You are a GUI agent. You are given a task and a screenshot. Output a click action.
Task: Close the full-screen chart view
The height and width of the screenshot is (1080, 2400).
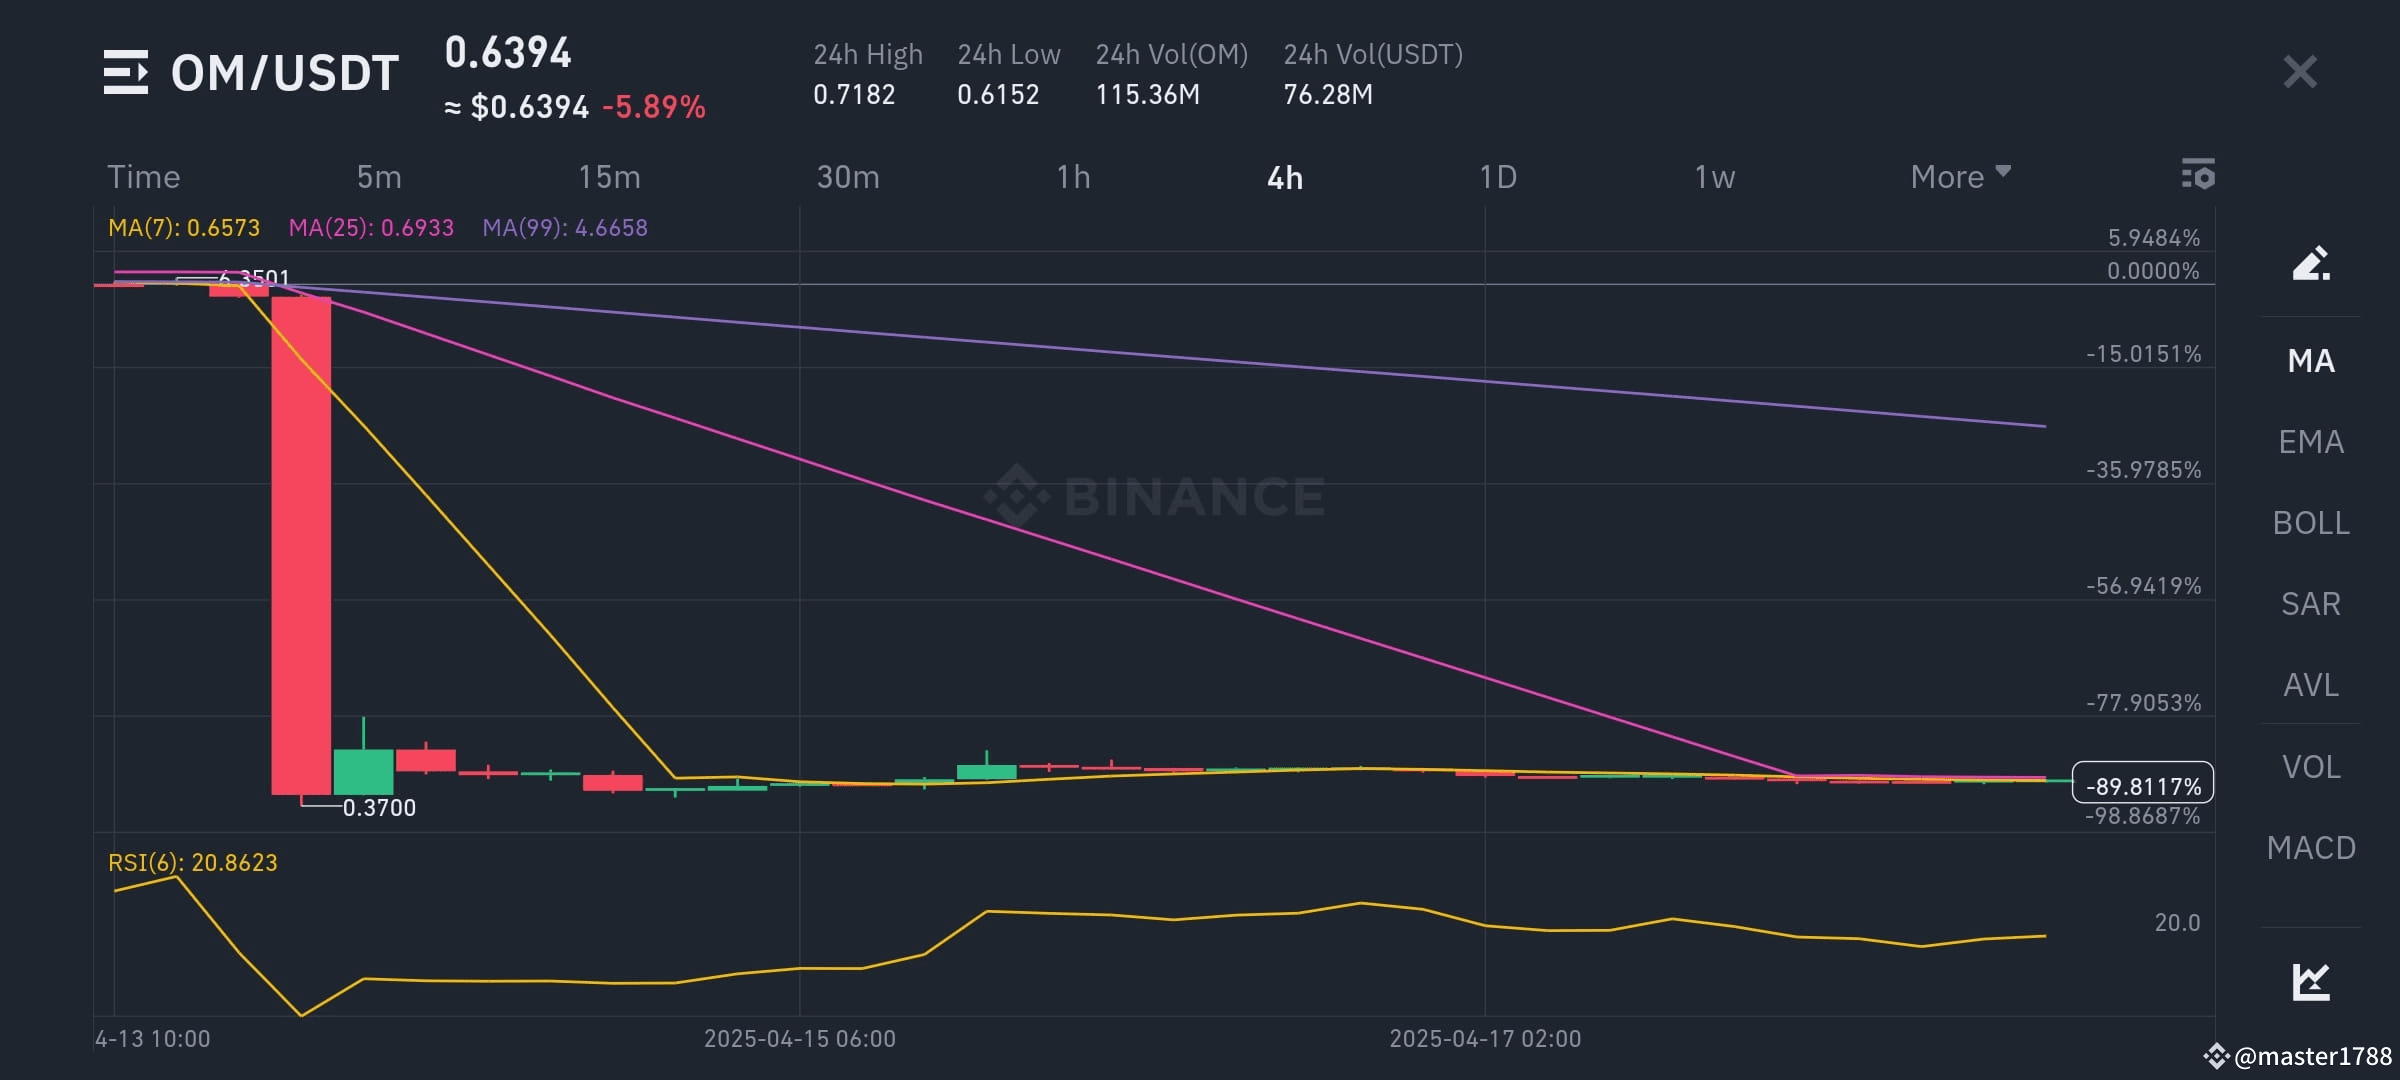[2300, 72]
